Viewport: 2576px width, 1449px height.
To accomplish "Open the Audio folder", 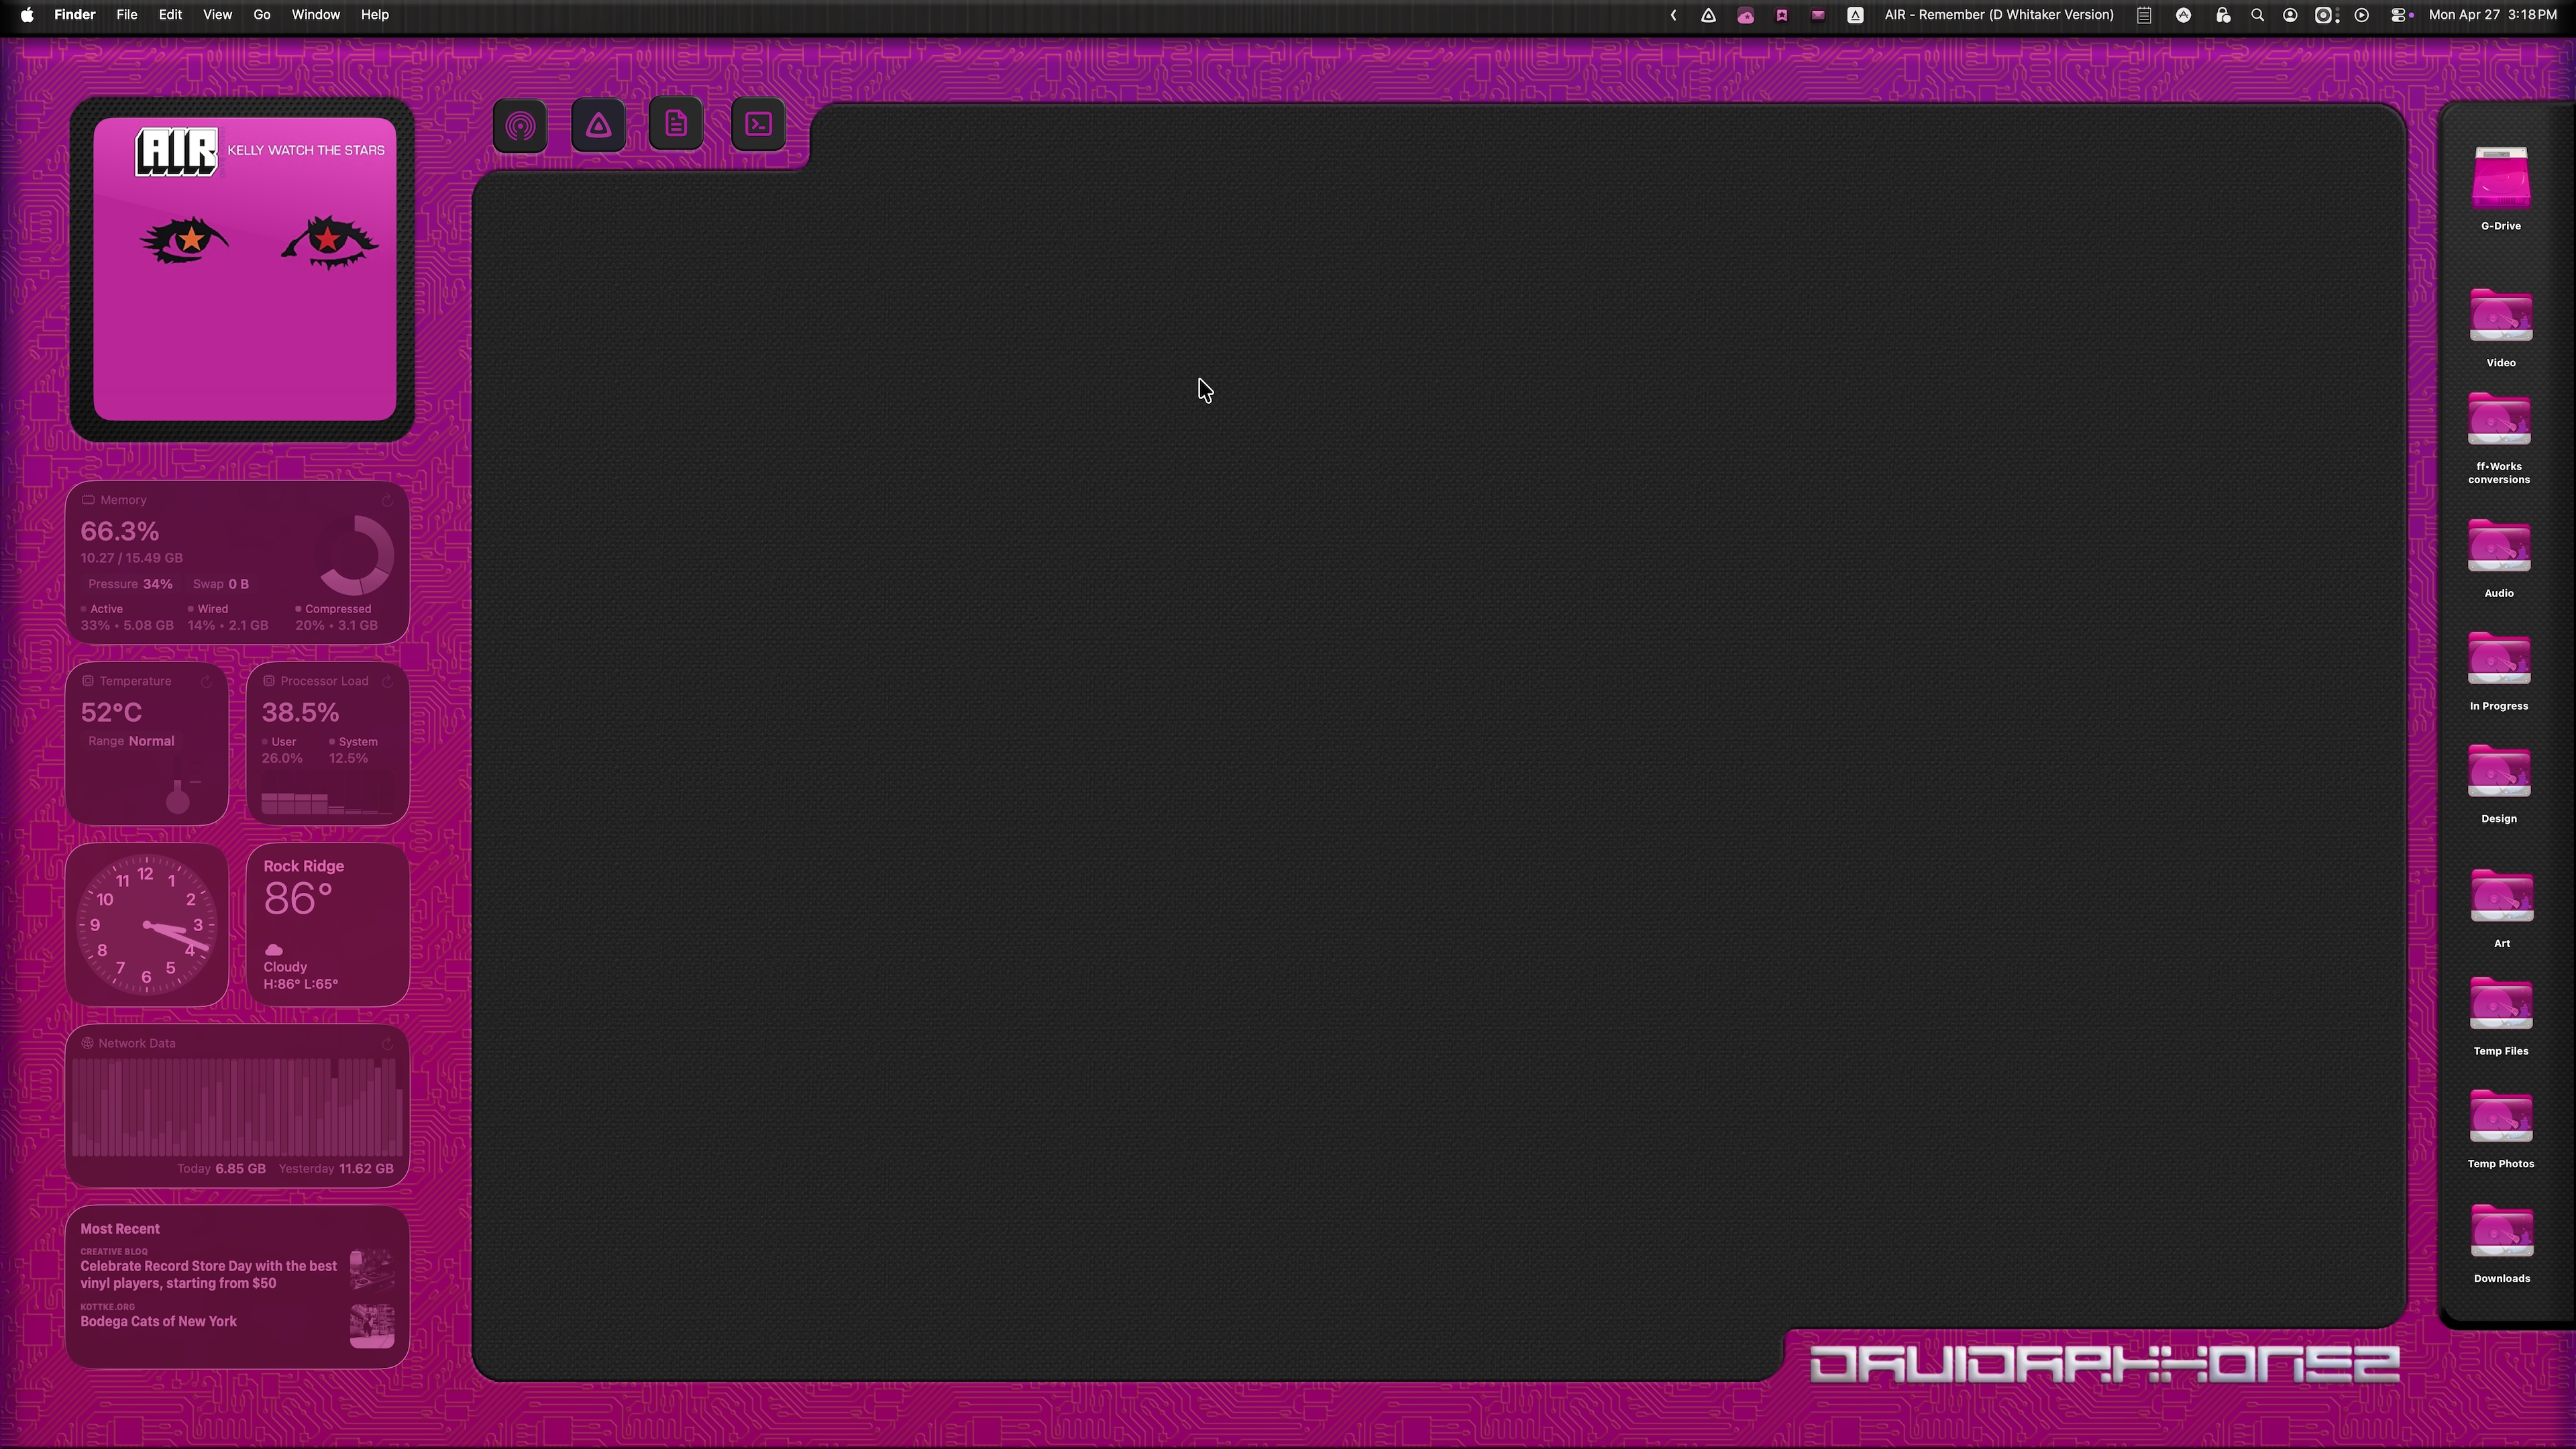I will coord(2499,546).
